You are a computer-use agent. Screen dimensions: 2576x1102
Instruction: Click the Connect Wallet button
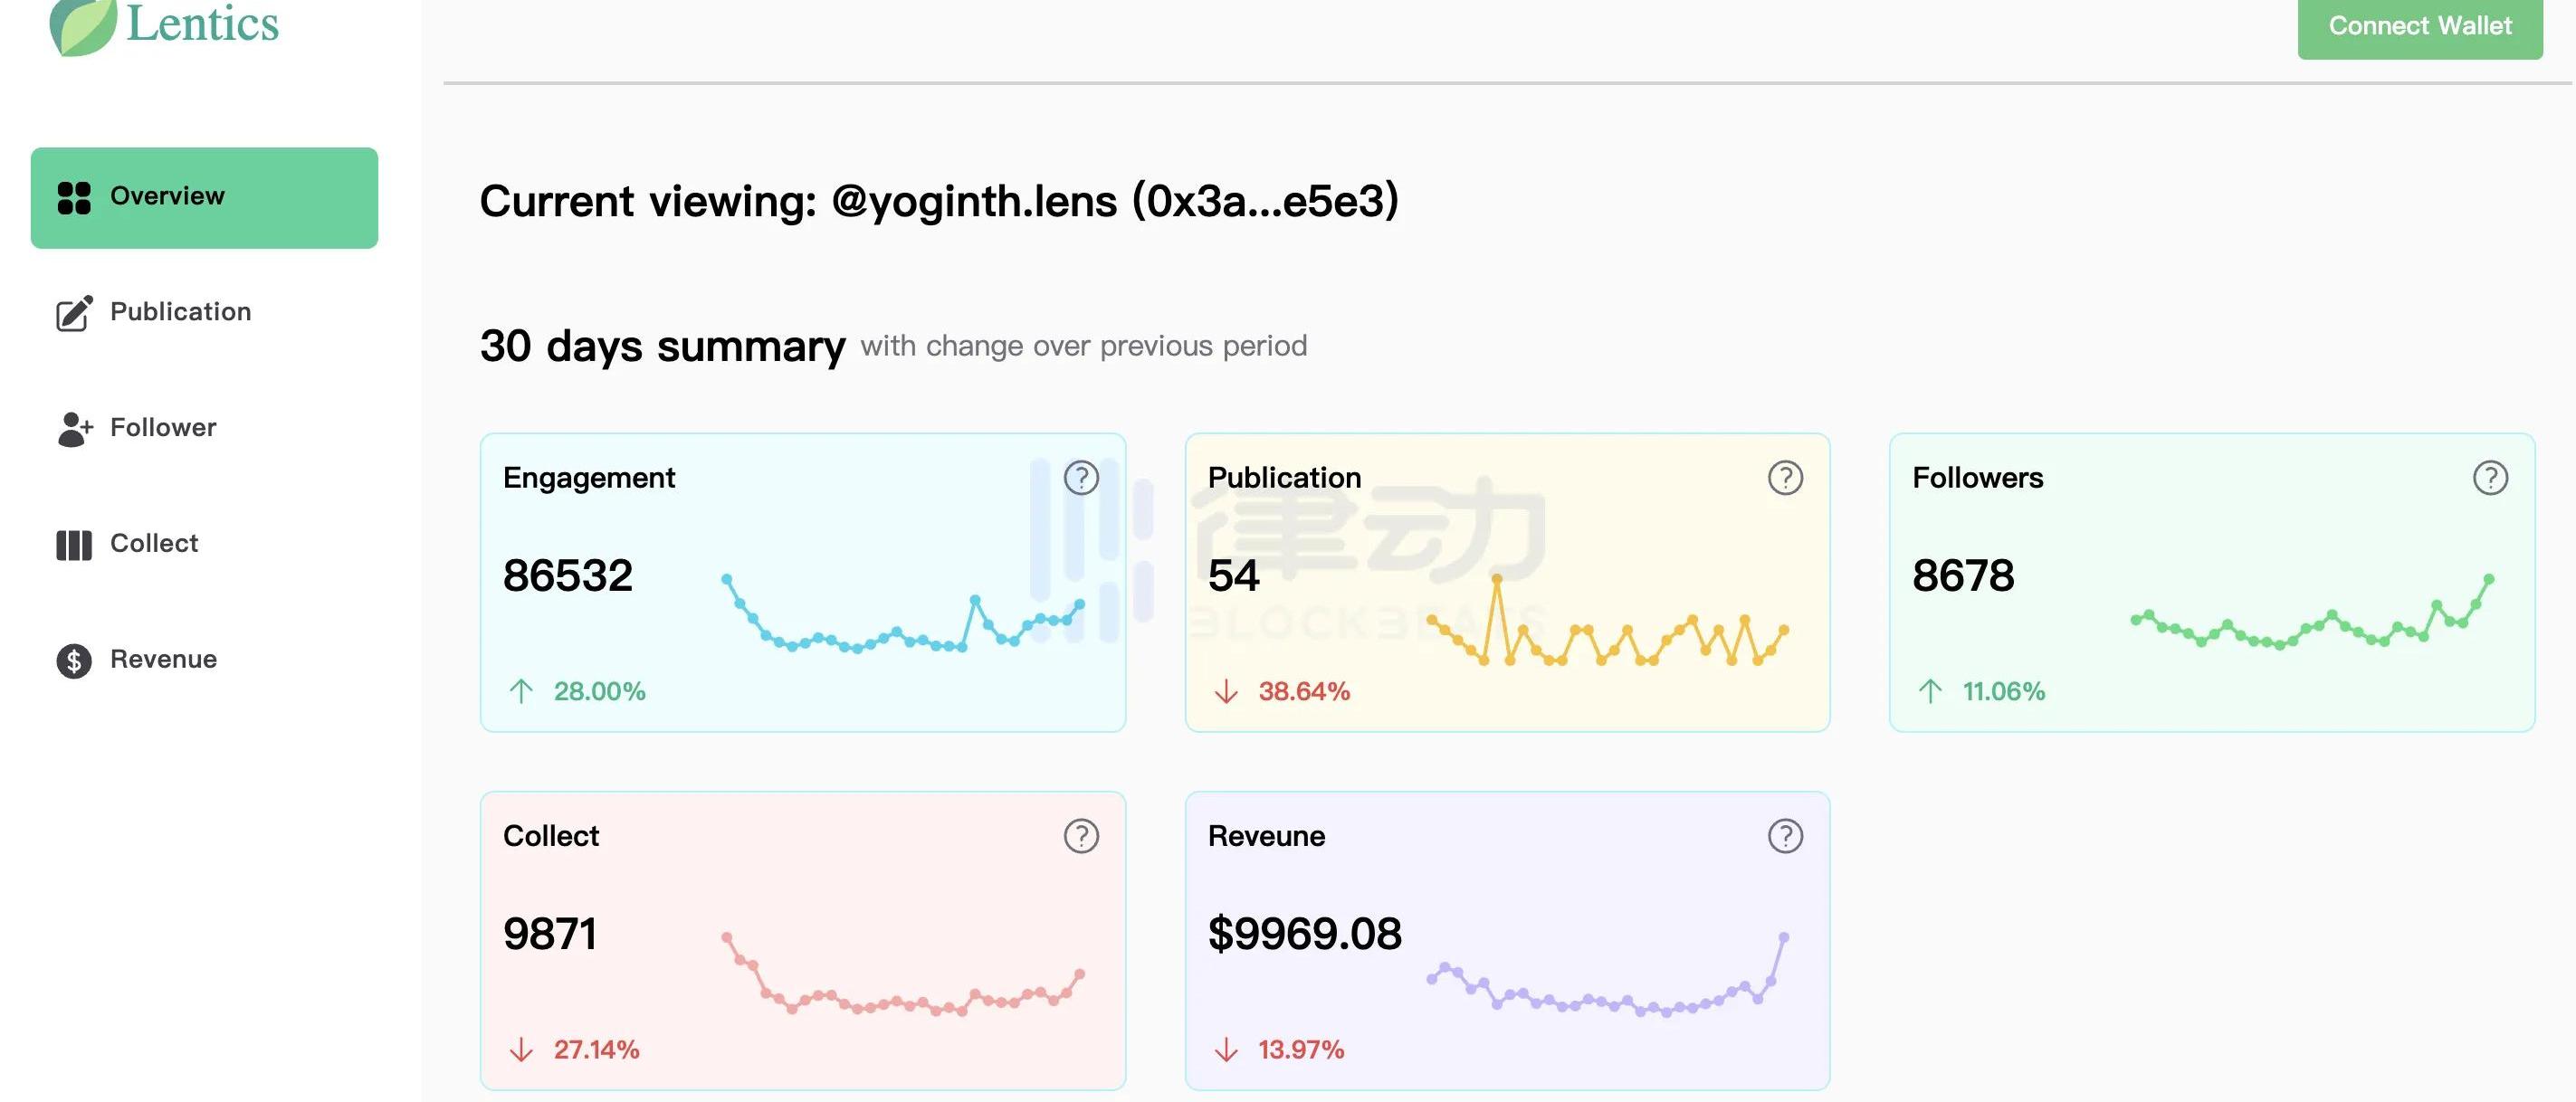point(2420,26)
